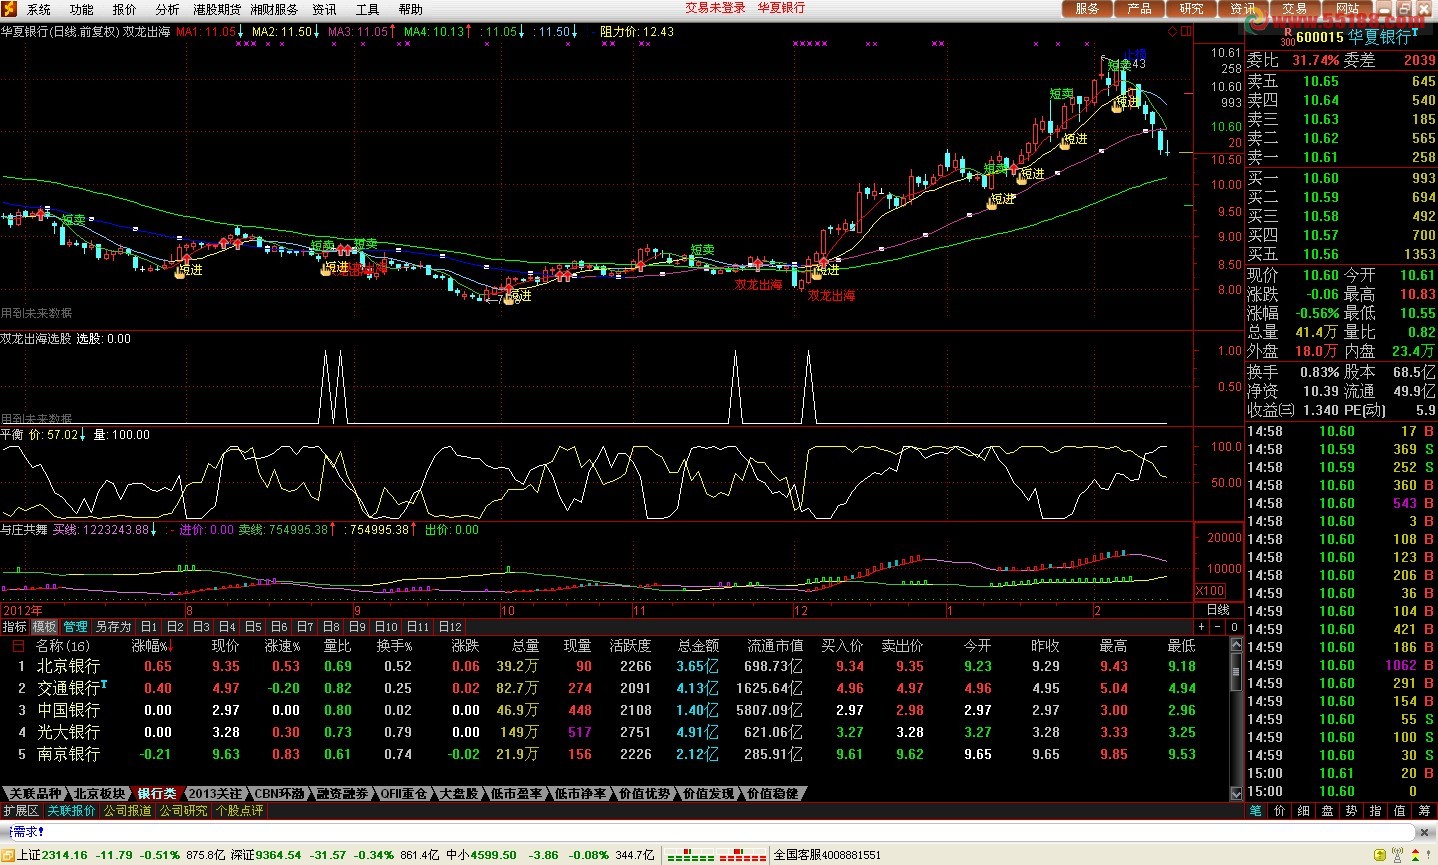Select the 日5 template slot
This screenshot has width=1438, height=865.
[x=254, y=627]
